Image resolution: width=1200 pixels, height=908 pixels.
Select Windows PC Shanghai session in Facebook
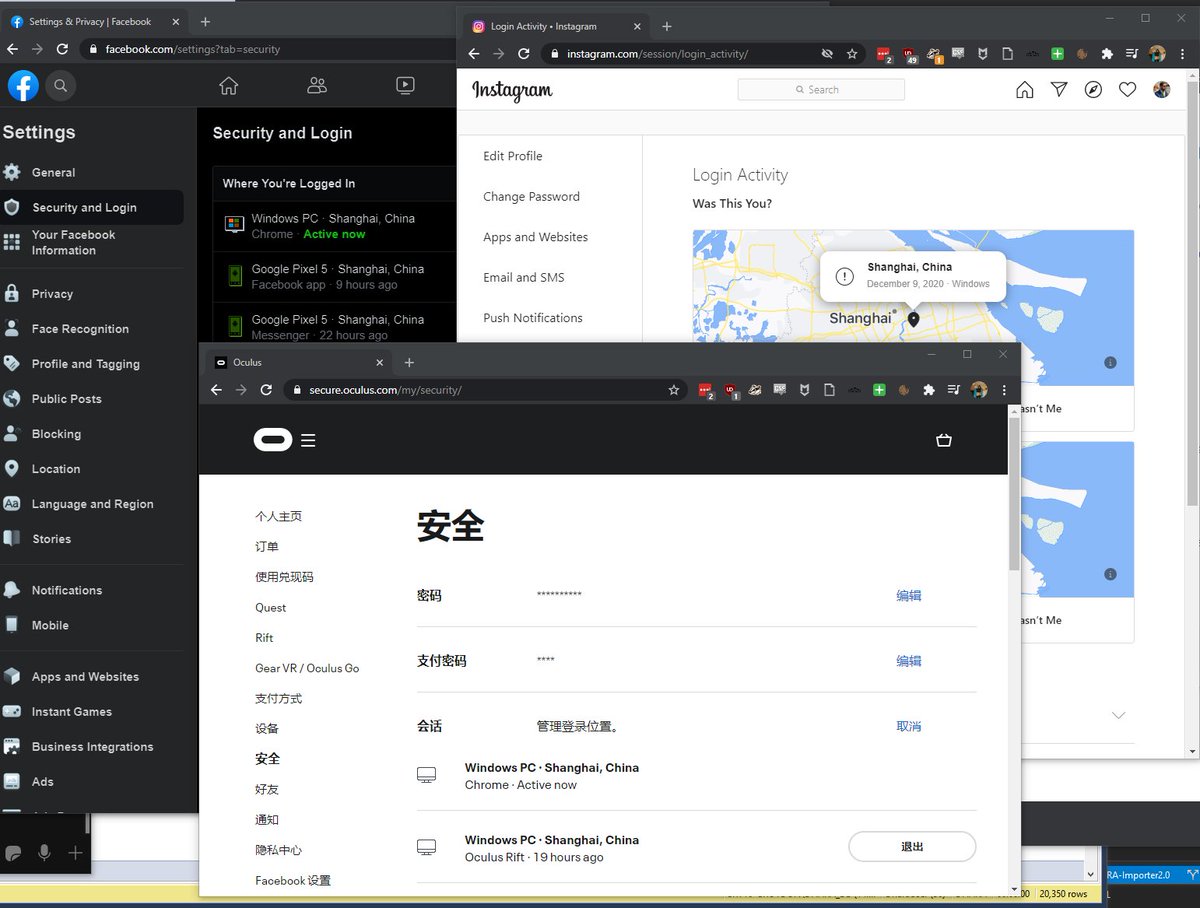(x=334, y=226)
